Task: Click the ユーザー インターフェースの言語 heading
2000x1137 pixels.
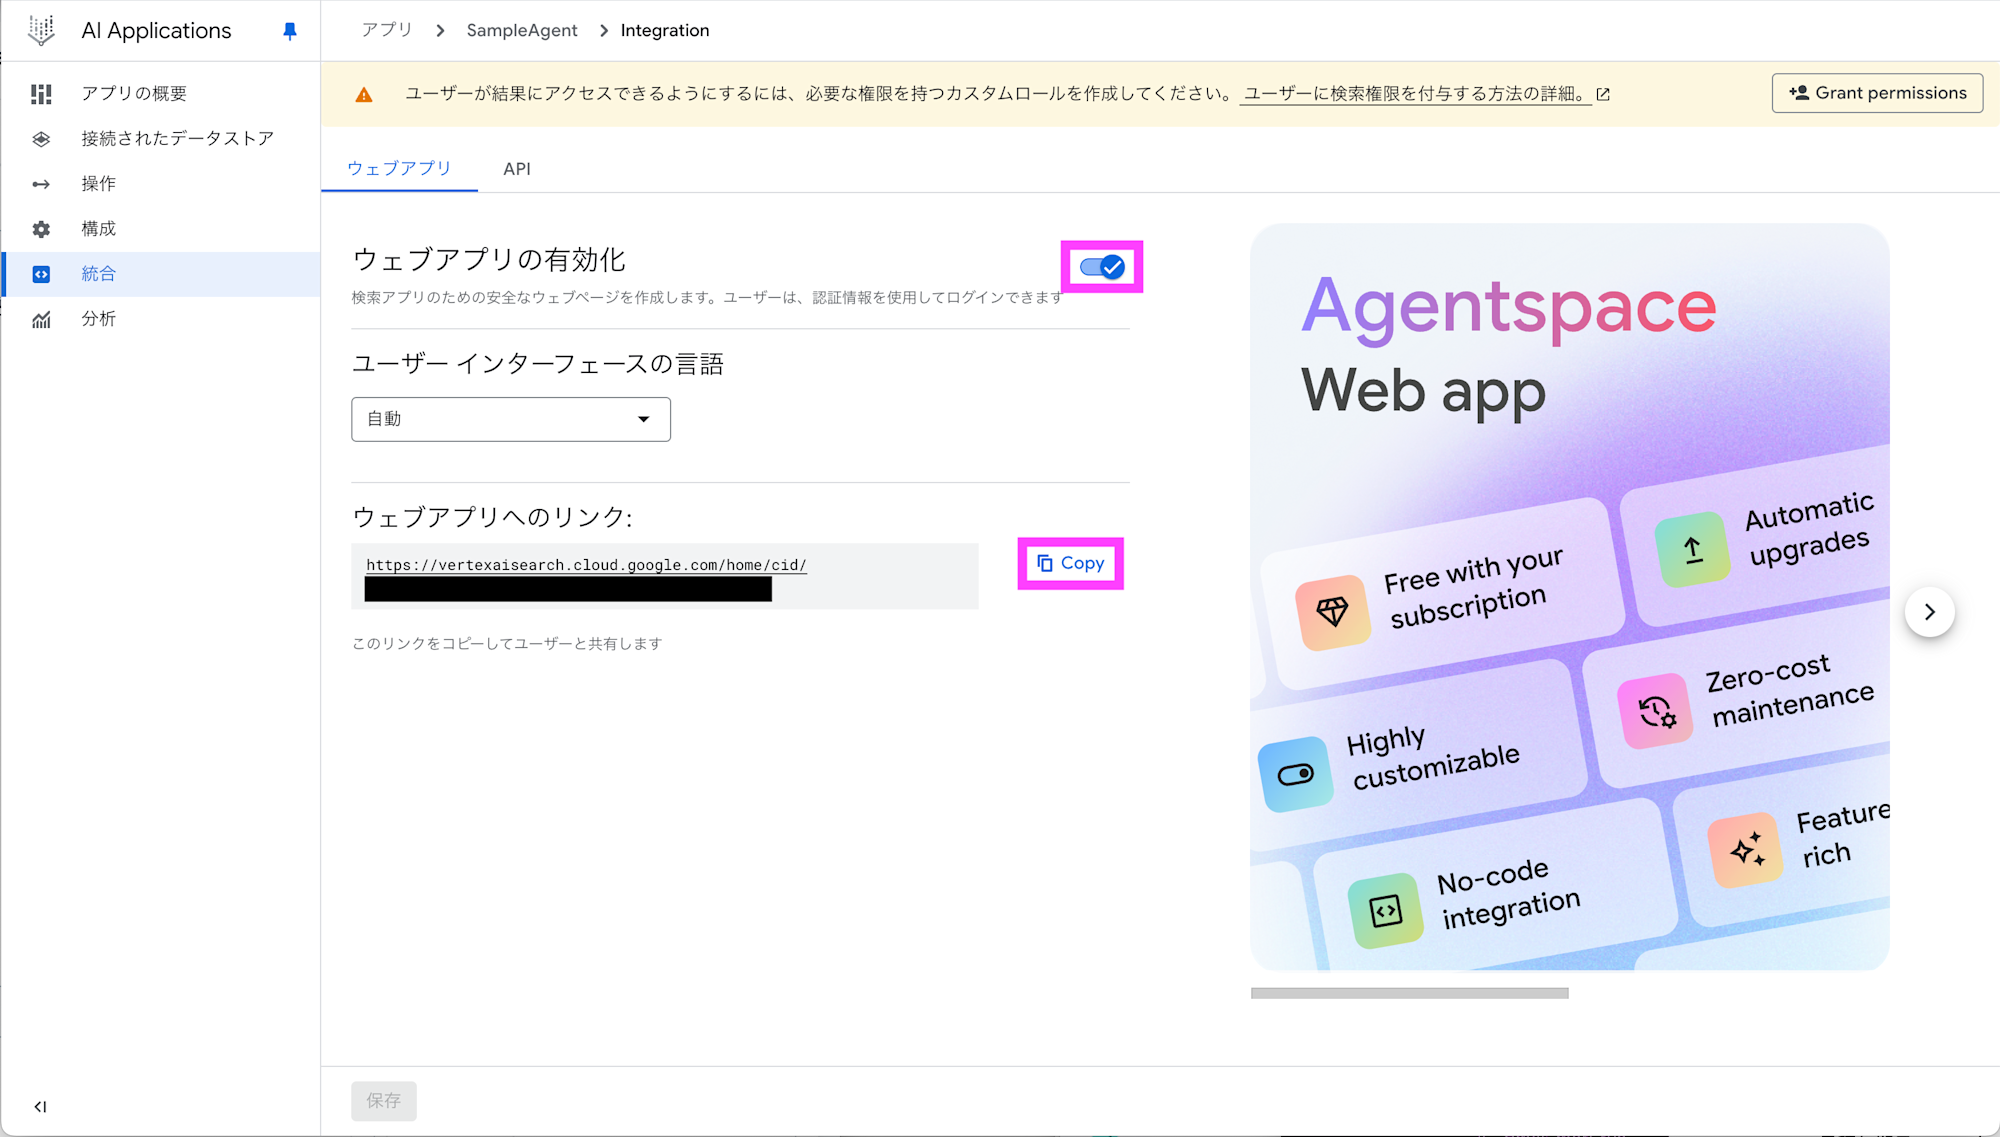Action: click(538, 364)
